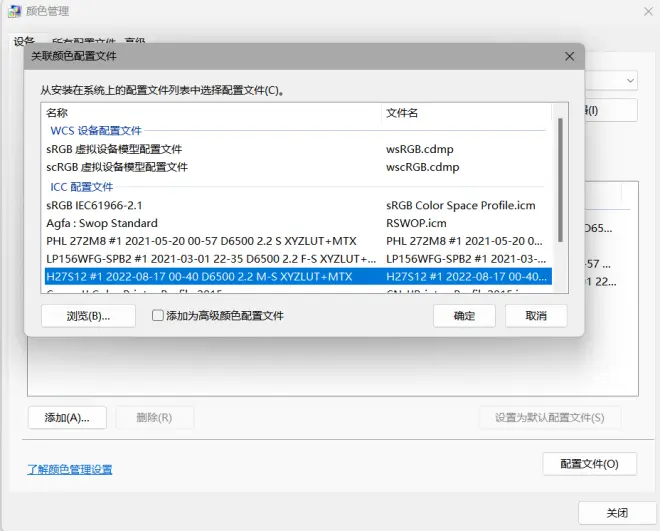The width and height of the screenshot is (660, 531).
Task: Click the 文件名 column header
Action: point(466,113)
